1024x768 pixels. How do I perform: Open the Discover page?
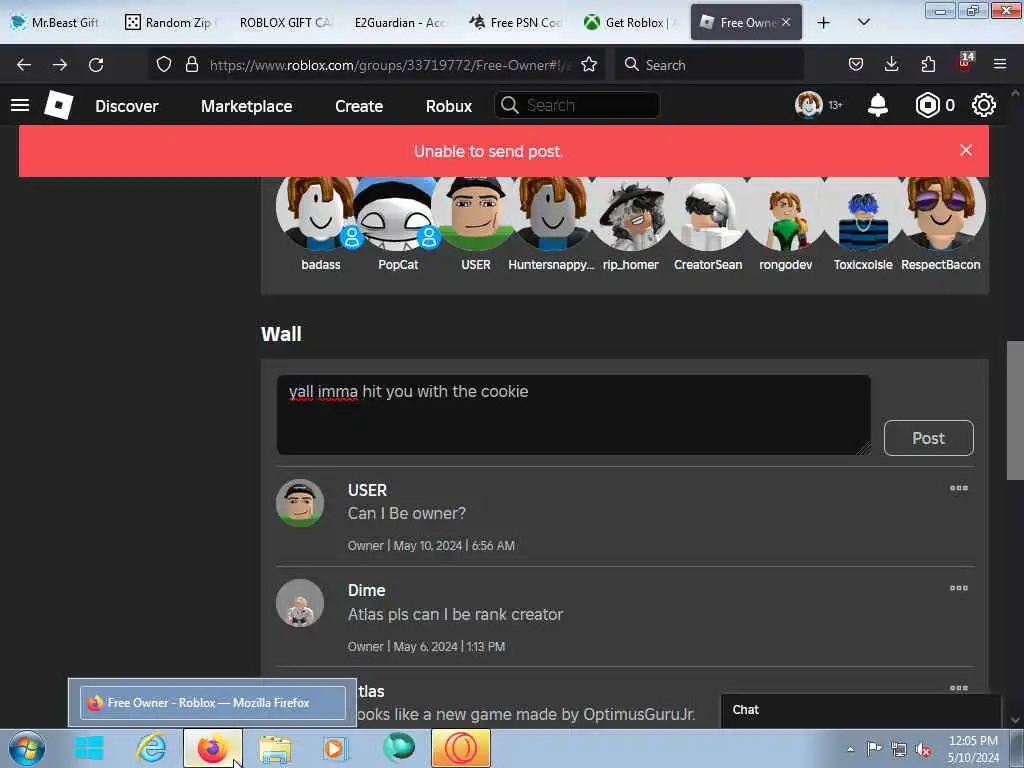127,106
